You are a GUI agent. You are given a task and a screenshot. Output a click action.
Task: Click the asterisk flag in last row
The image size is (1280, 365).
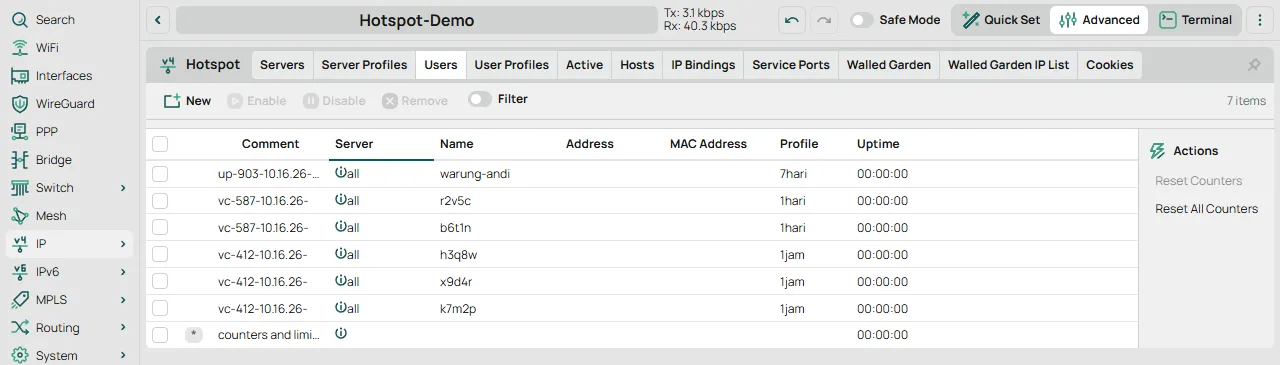[194, 335]
